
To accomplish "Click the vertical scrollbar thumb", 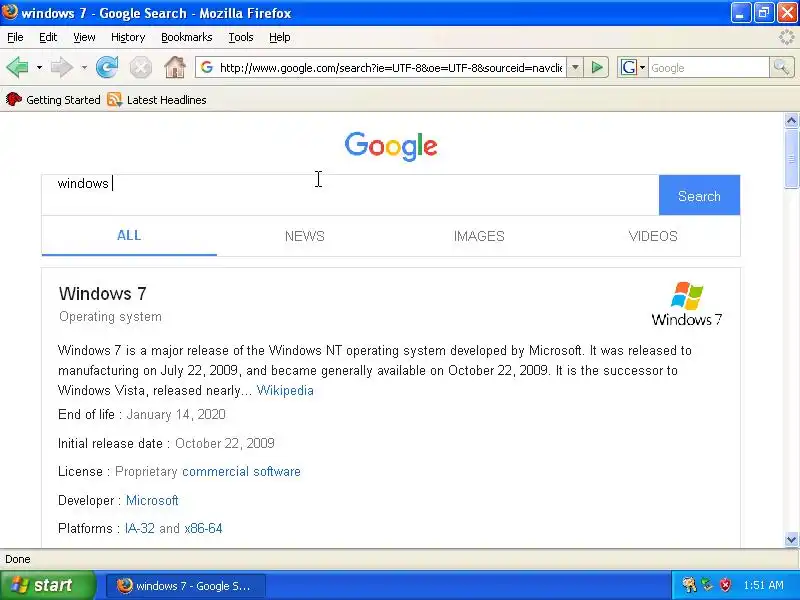I will tap(791, 159).
